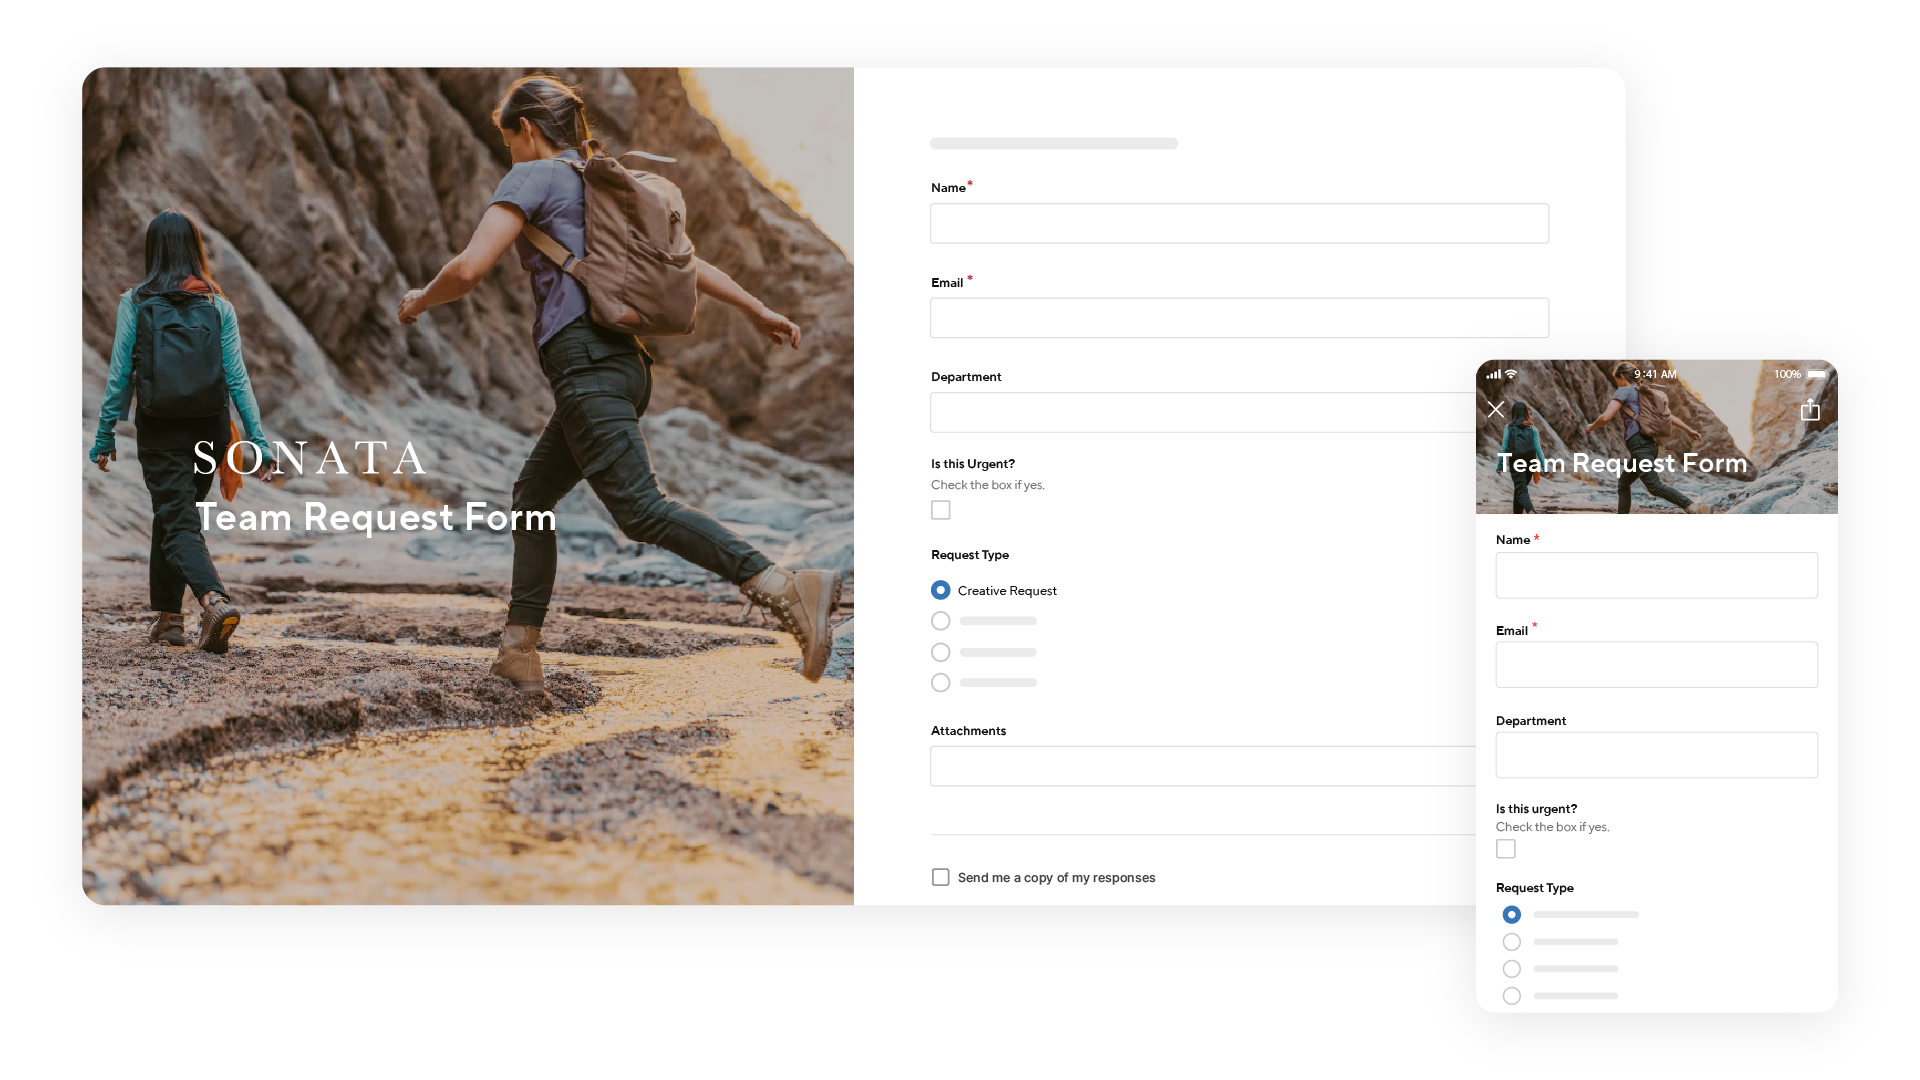The width and height of the screenshot is (1920, 1080).
Task: Close the mobile form with the X icon
Action: [1496, 409]
